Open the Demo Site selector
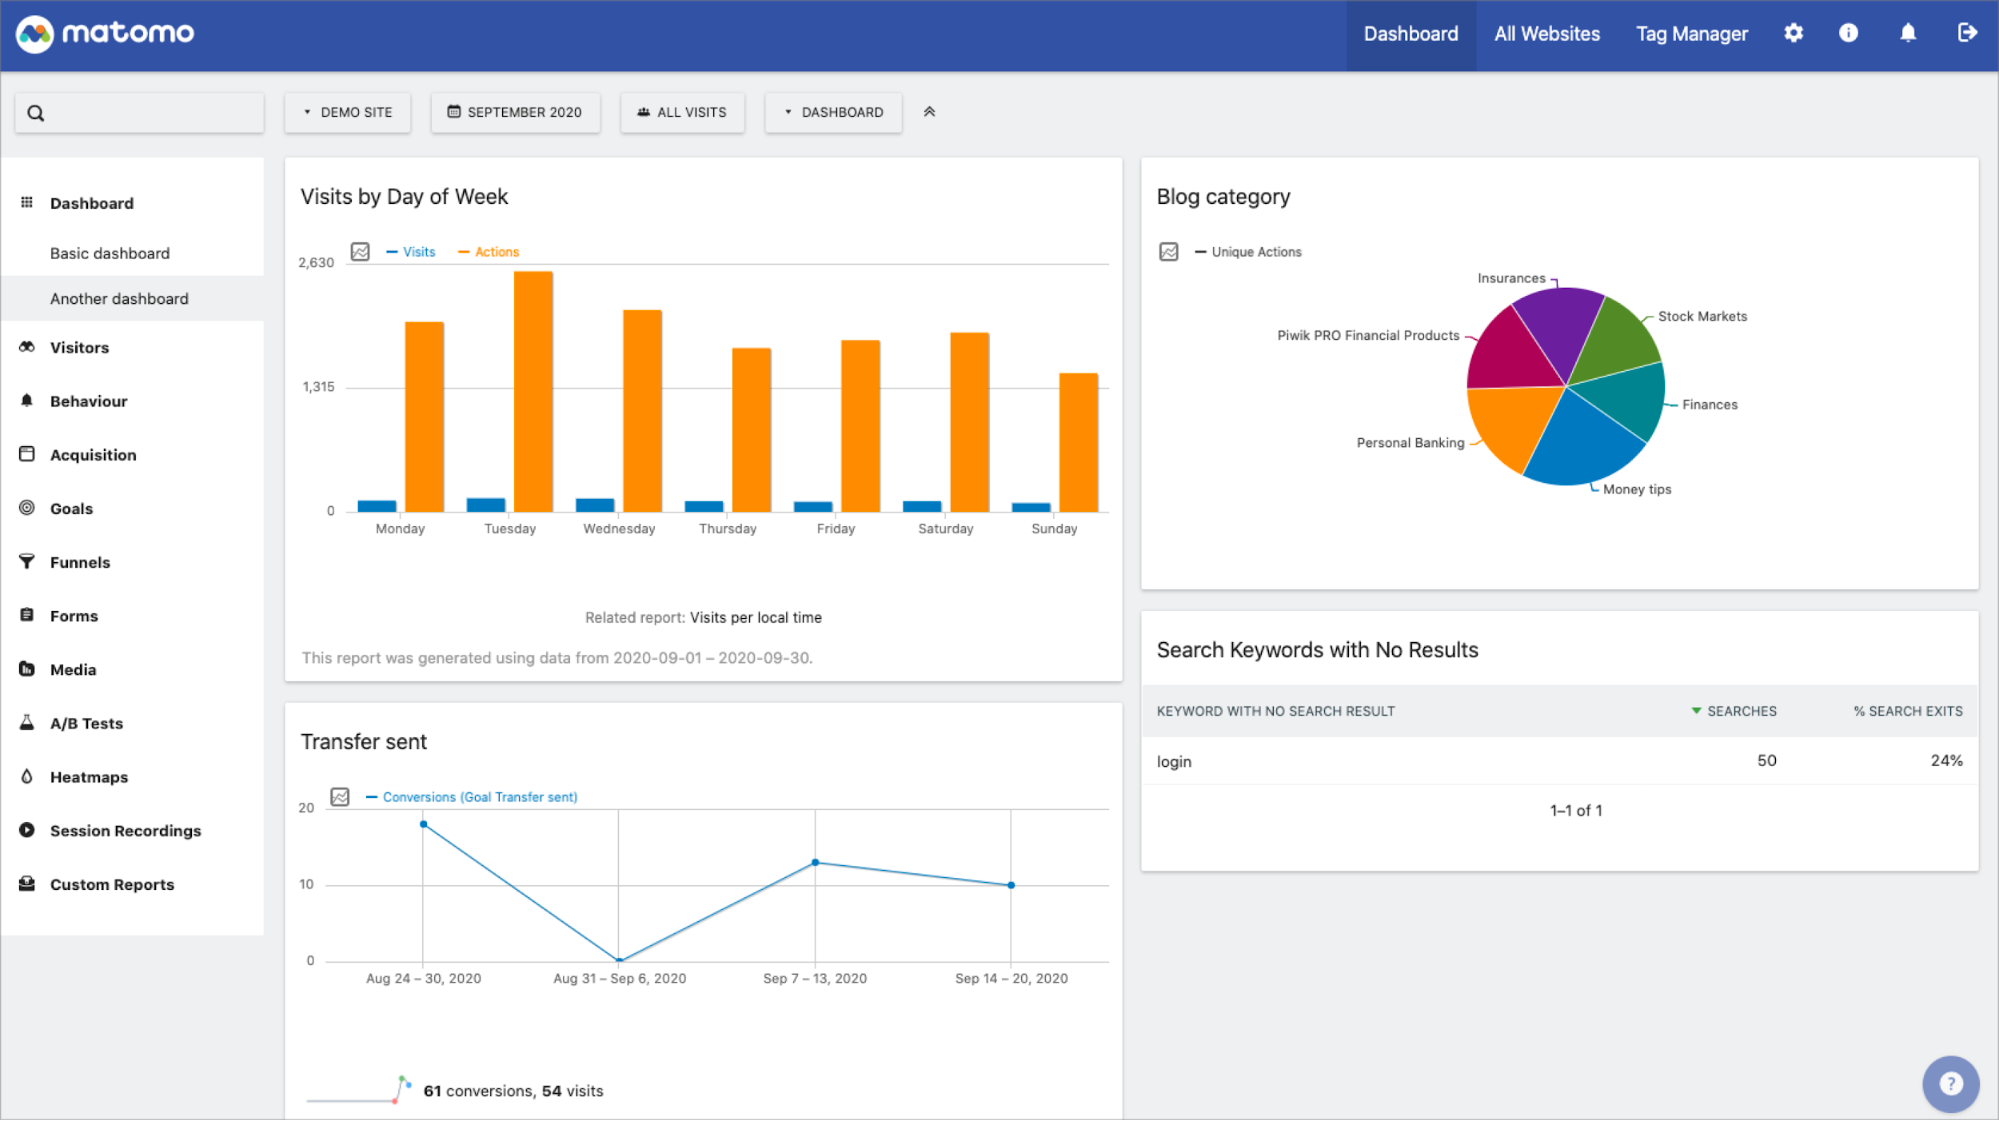The height and width of the screenshot is (1121, 1999). 347,112
